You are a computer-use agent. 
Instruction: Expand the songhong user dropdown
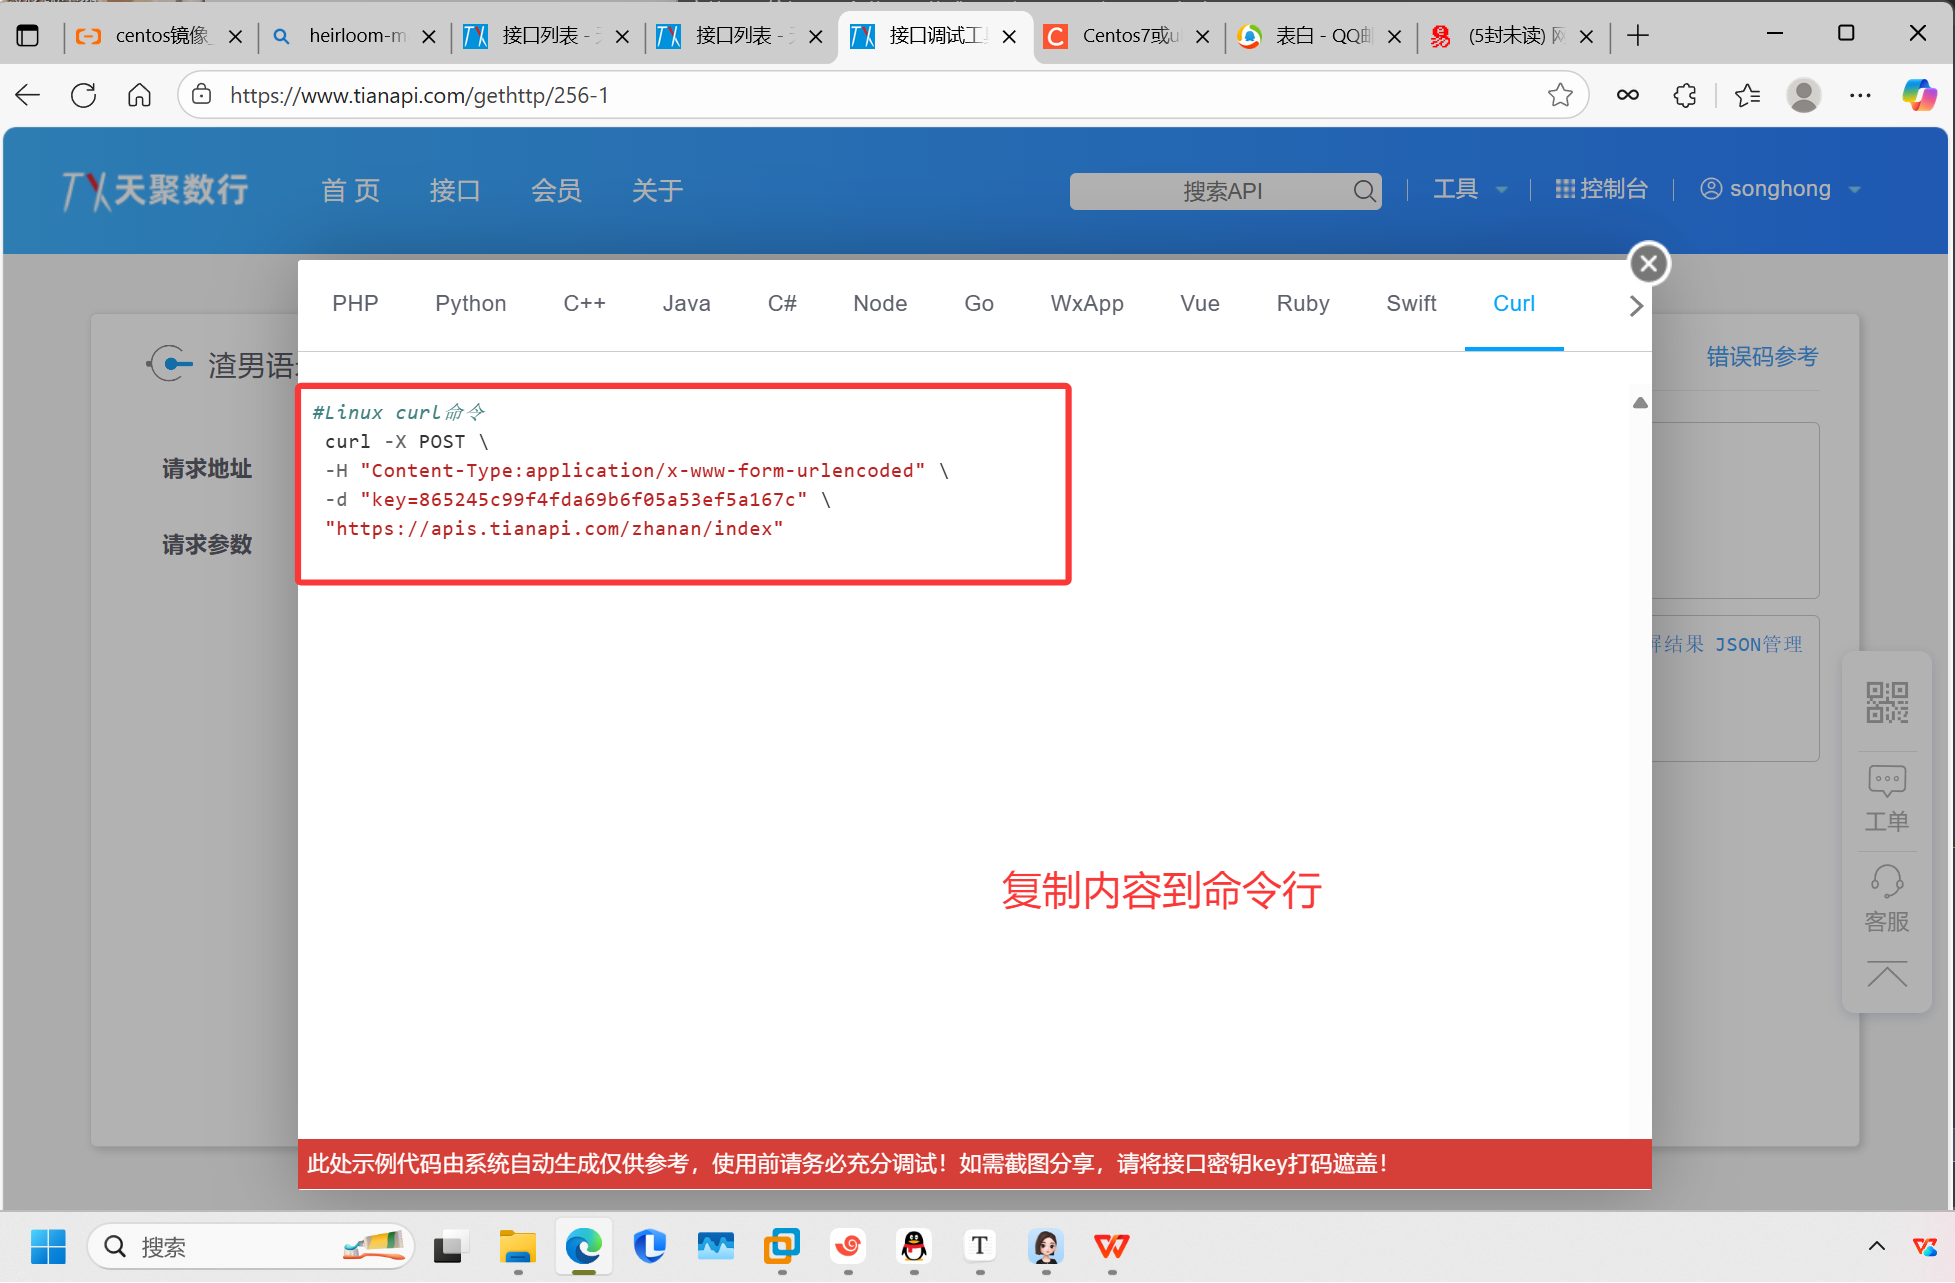(x=1780, y=189)
